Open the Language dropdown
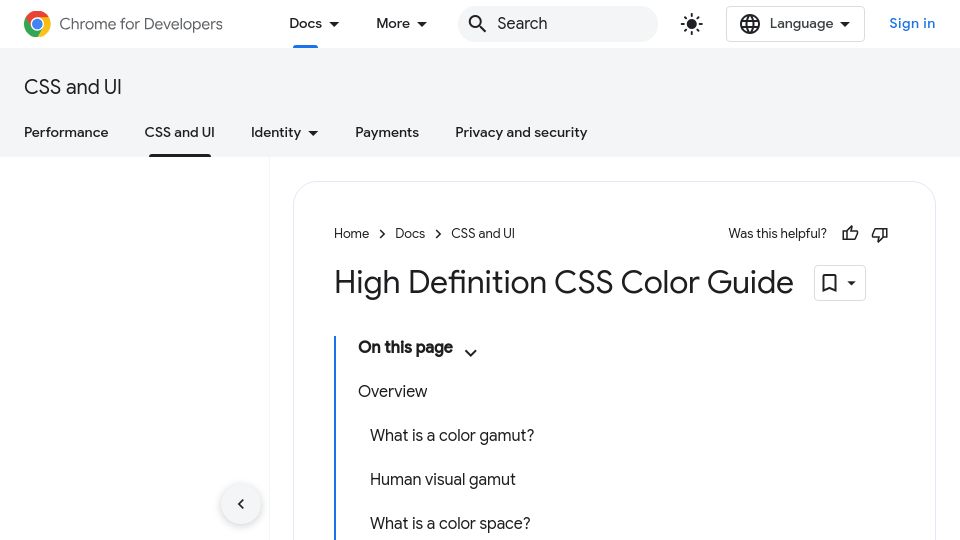Screen dimensions: 960x540 coord(795,24)
